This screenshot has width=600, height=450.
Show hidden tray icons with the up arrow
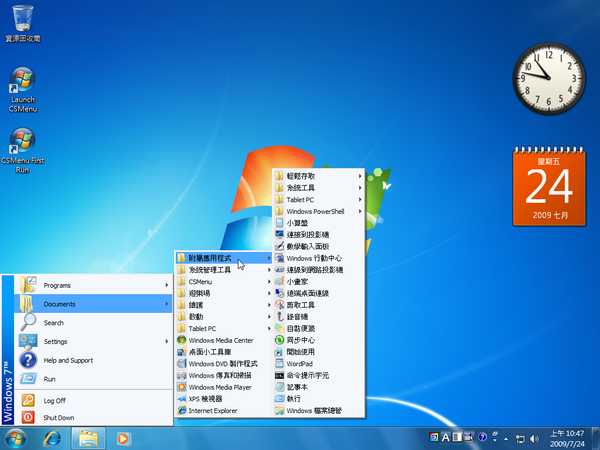[x=506, y=439]
